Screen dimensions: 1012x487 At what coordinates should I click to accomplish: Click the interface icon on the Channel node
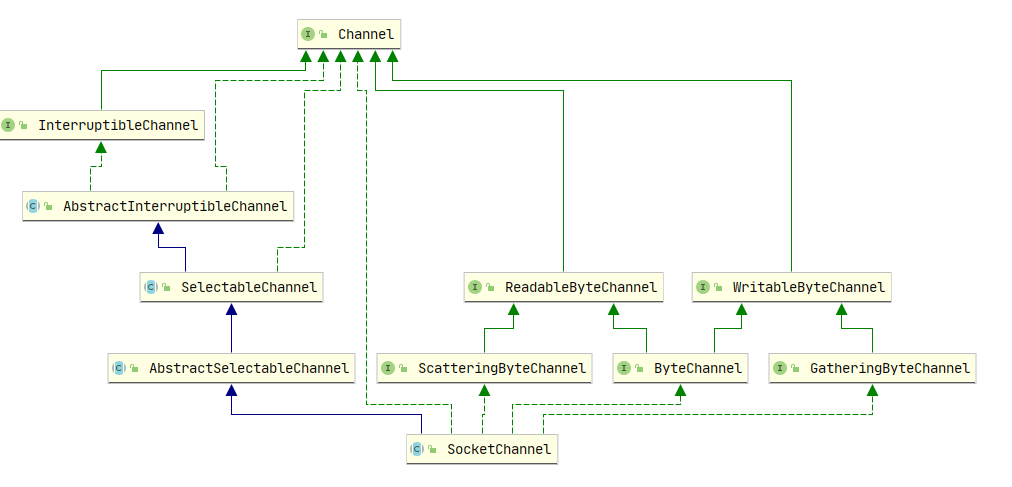(x=308, y=35)
